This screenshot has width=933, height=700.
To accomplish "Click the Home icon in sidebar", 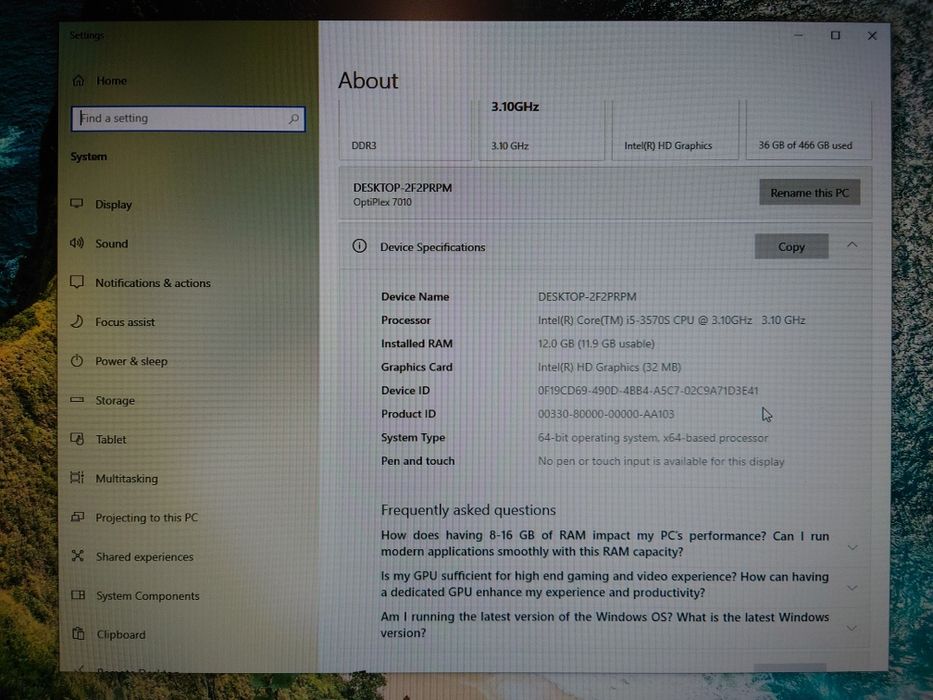I will (x=79, y=80).
